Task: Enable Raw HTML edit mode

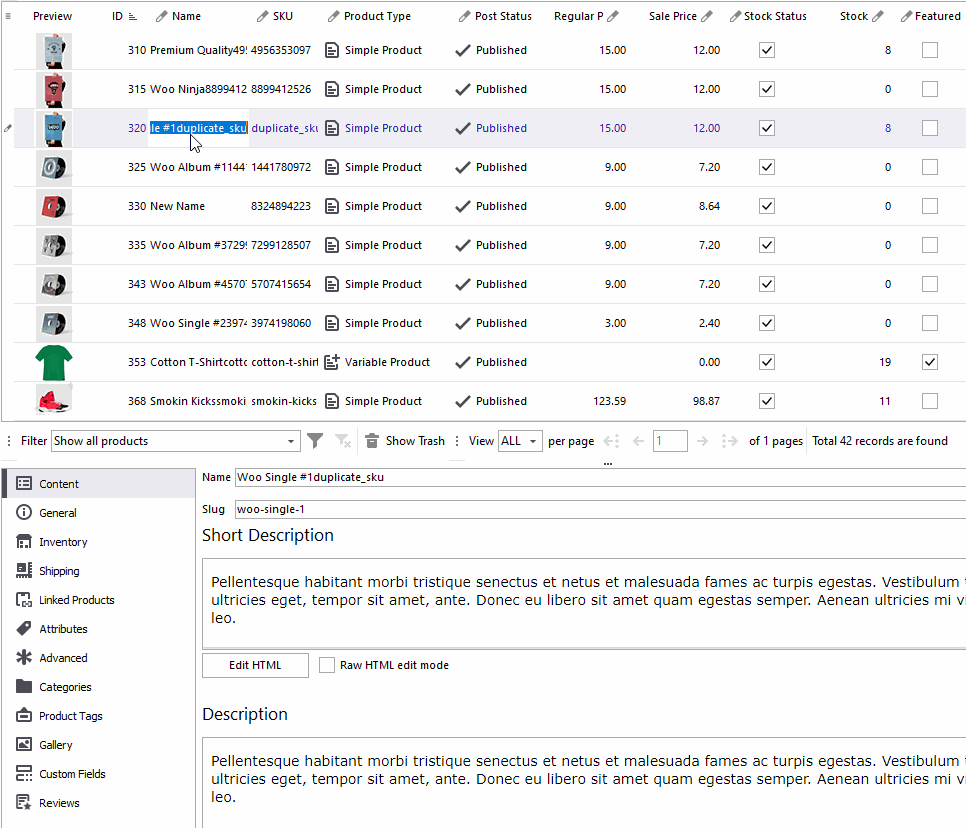Action: click(x=327, y=665)
